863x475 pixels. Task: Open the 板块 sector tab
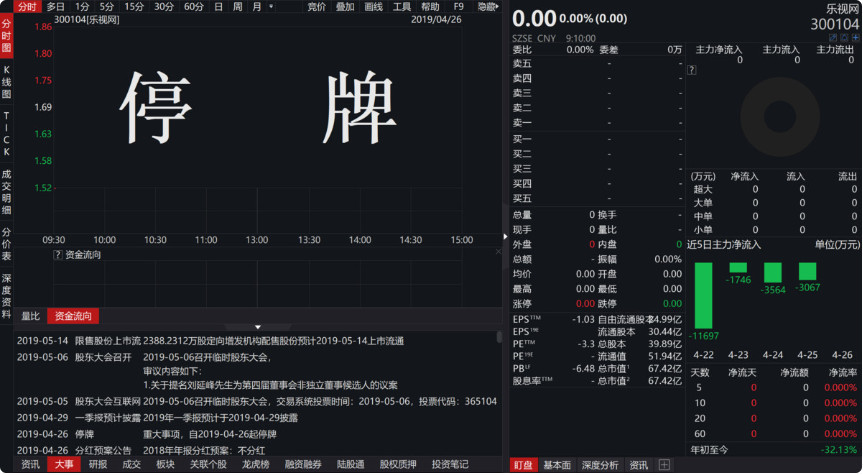165,465
